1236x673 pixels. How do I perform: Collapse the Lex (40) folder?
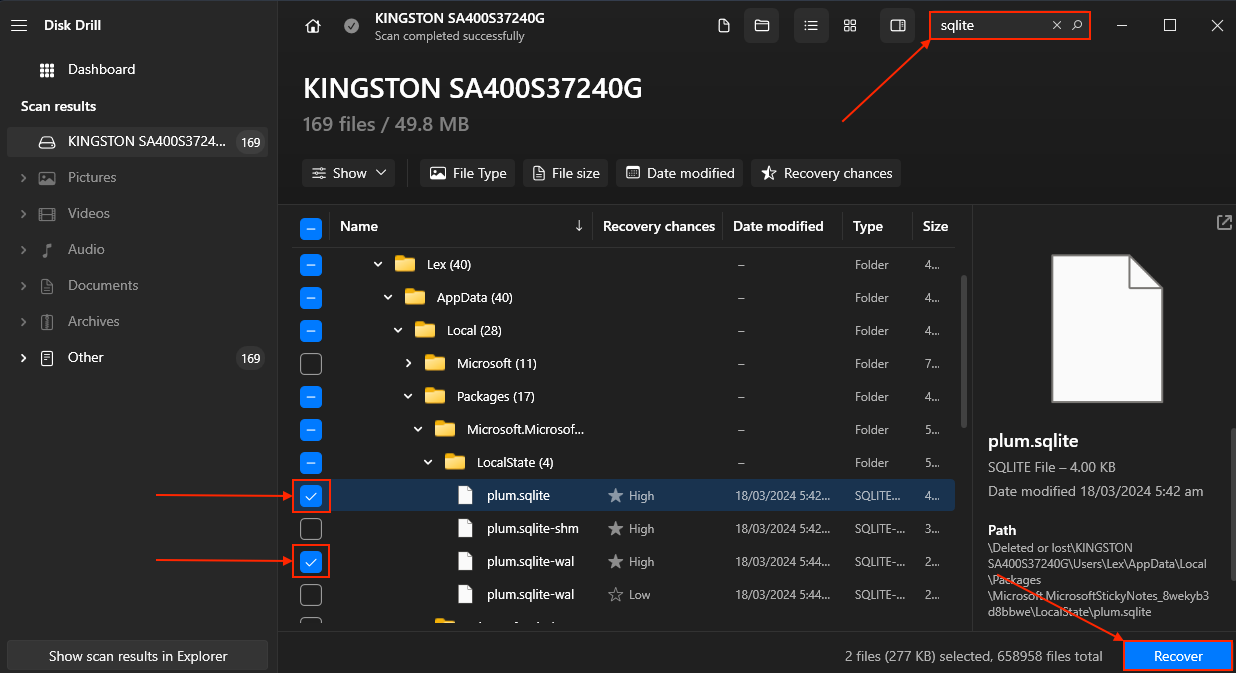coord(378,265)
